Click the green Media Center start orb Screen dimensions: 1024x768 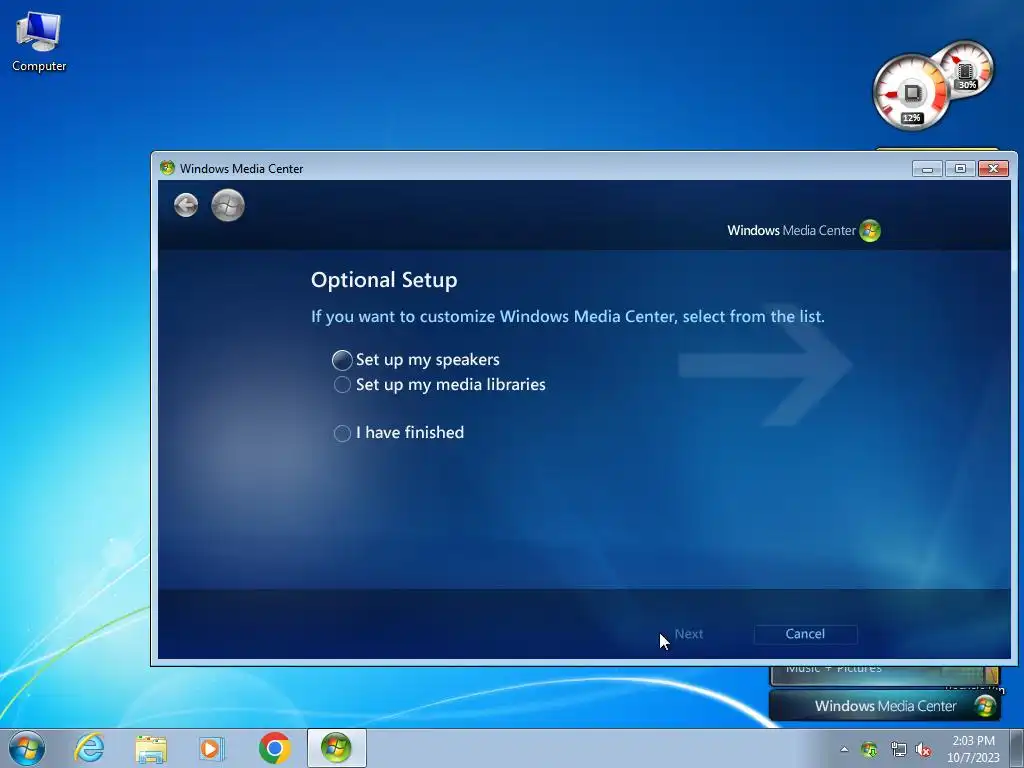228,205
